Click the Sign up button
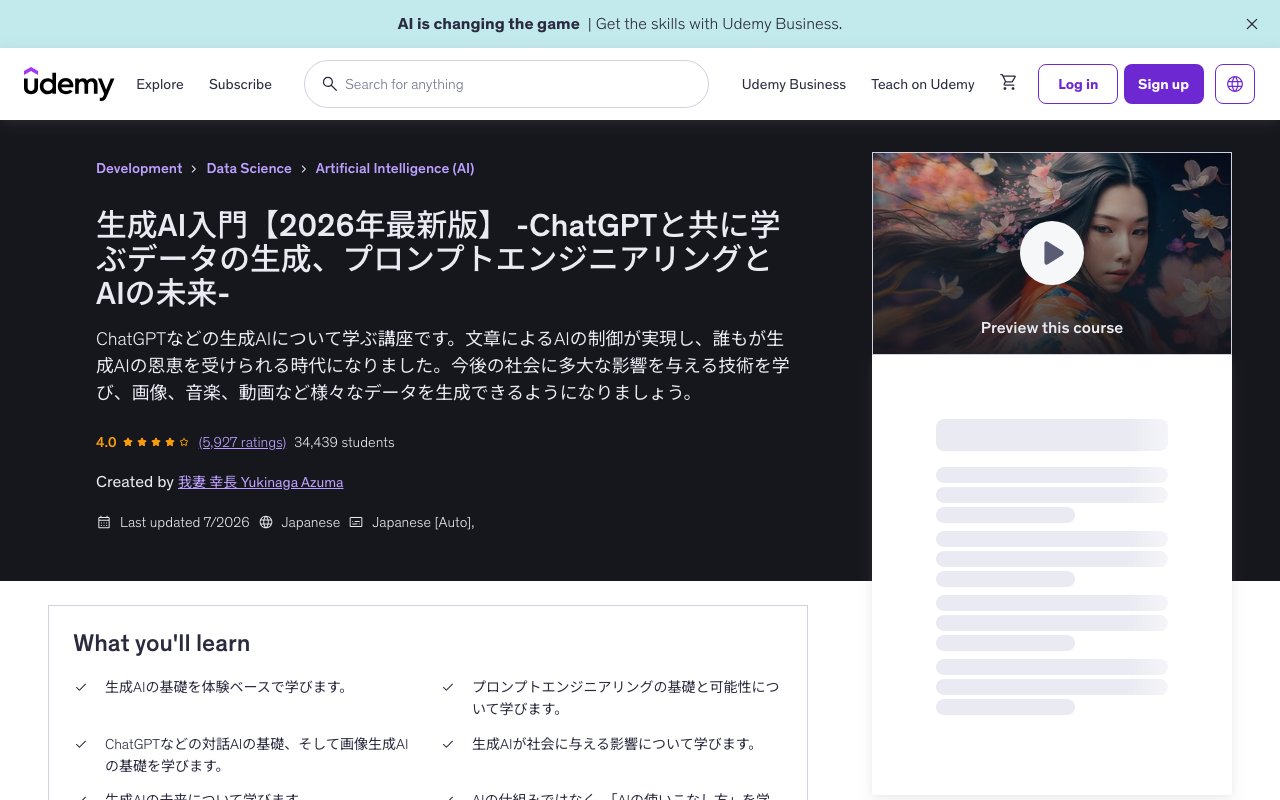 pos(1164,84)
